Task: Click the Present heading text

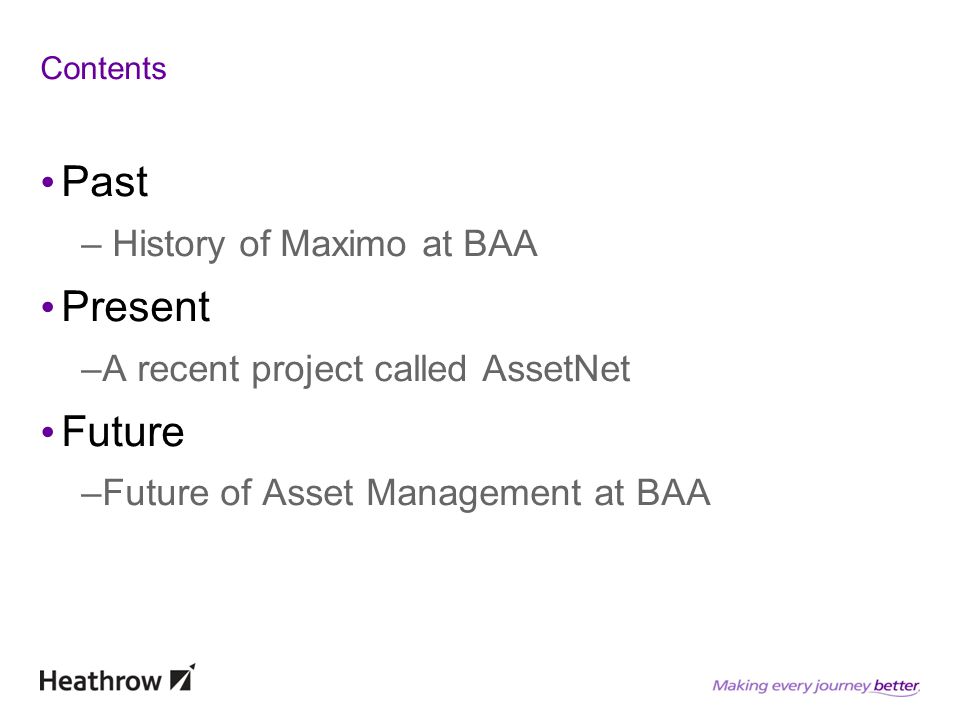Action: coord(136,306)
